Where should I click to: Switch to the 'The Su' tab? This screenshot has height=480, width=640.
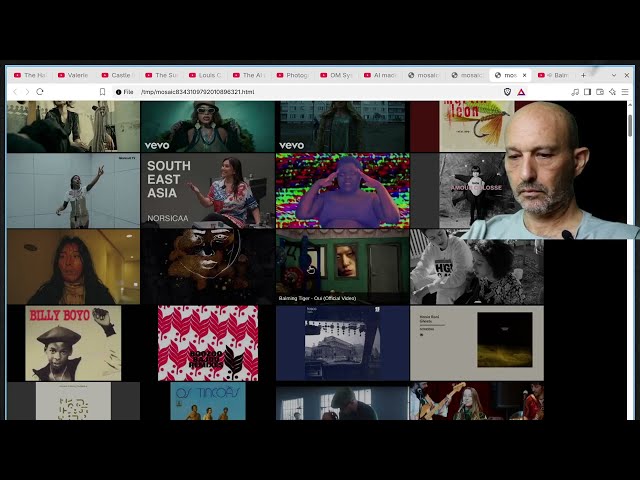point(161,75)
